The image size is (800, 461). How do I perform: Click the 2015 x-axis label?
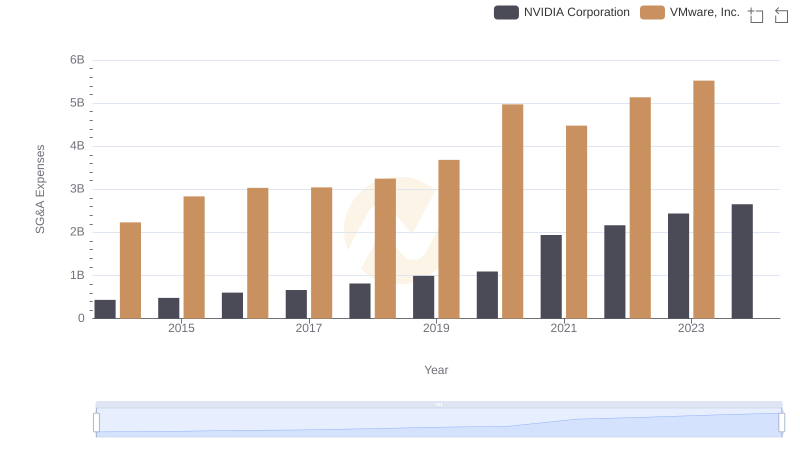[181, 328]
